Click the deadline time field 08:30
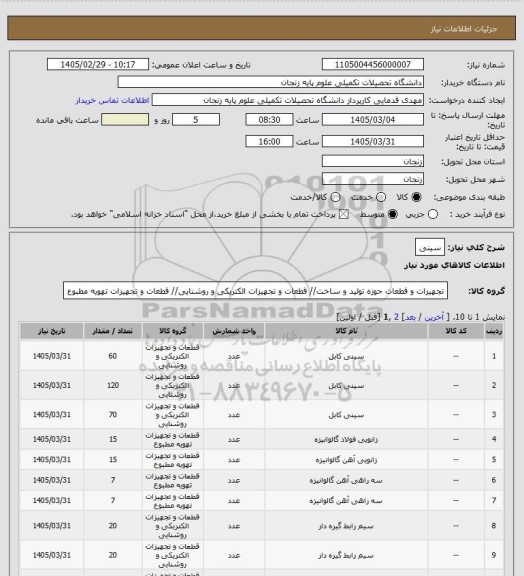This screenshot has width=524, height=576. [269, 120]
